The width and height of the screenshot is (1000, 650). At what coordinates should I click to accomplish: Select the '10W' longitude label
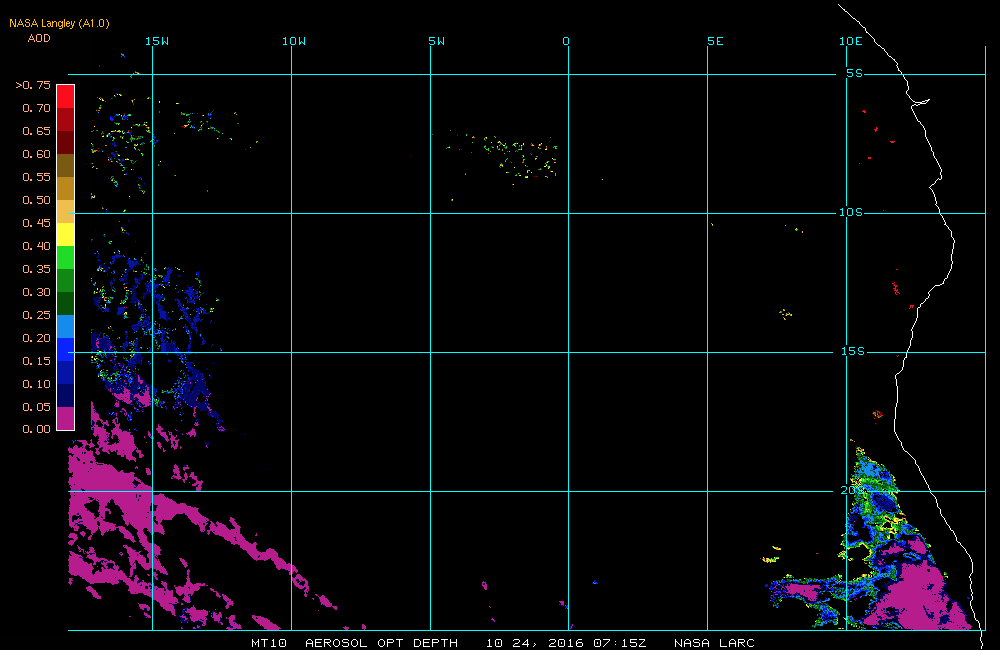click(x=294, y=41)
